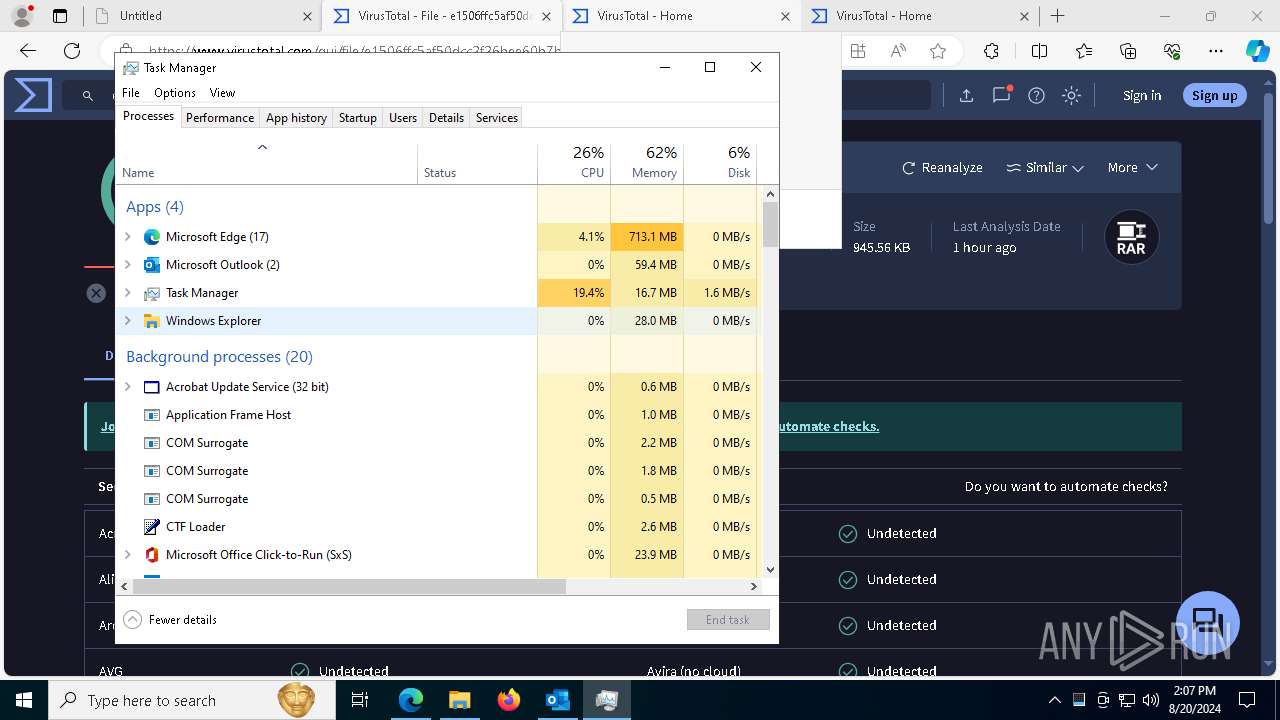This screenshot has width=1280, height=720.
Task: Click the Acrobat Update Service icon
Action: point(152,387)
